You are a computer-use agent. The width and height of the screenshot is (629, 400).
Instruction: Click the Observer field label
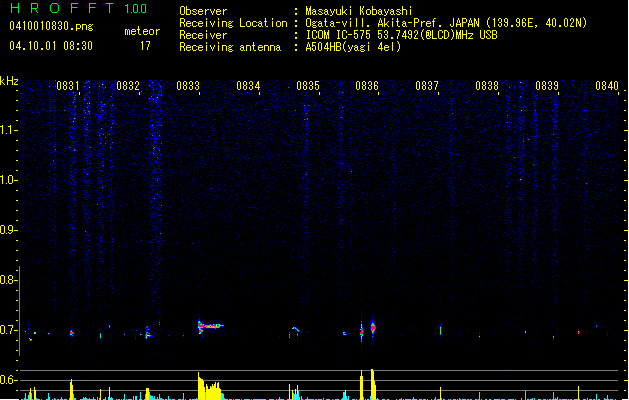203,11
